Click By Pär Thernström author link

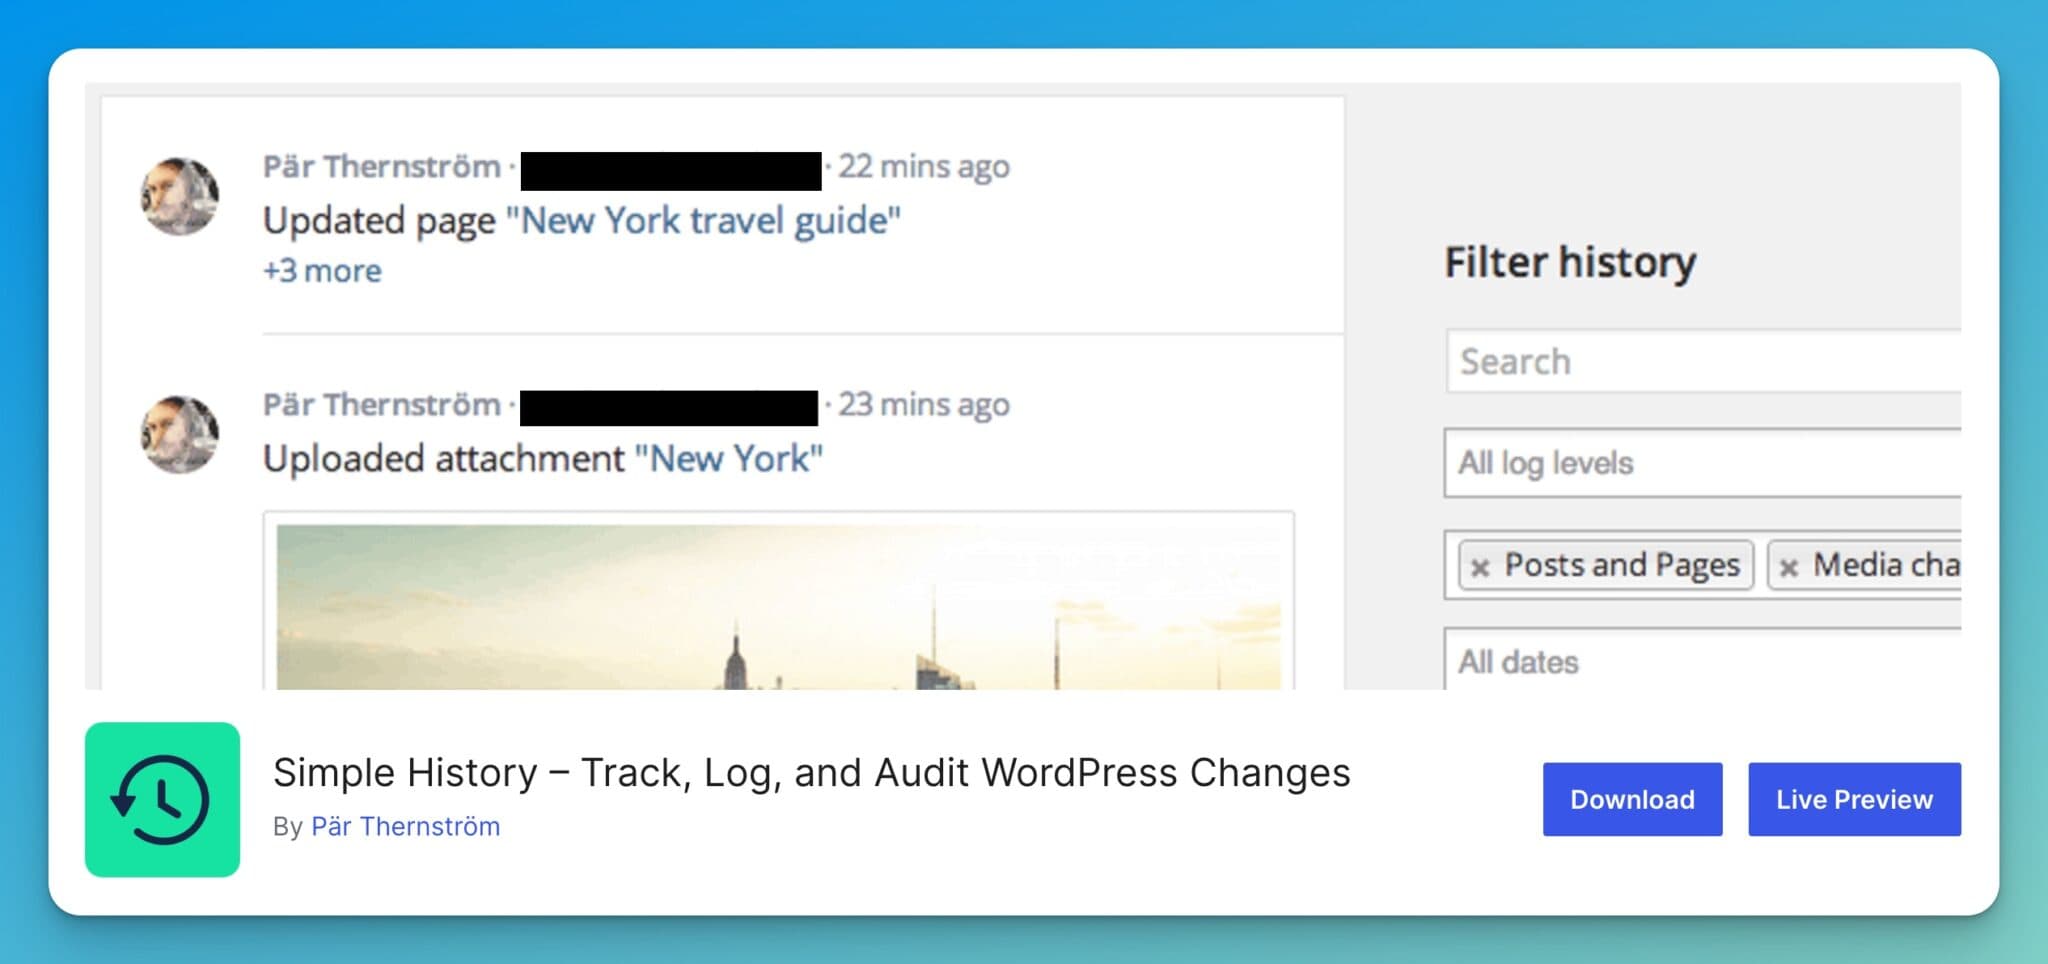406,826
